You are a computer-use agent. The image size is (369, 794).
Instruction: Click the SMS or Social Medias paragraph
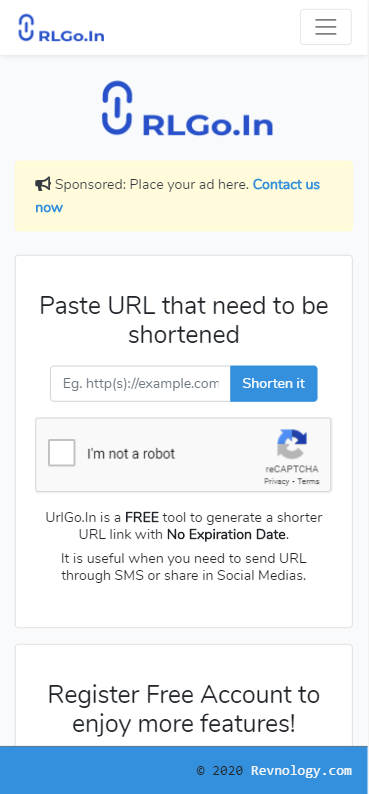tap(184, 568)
